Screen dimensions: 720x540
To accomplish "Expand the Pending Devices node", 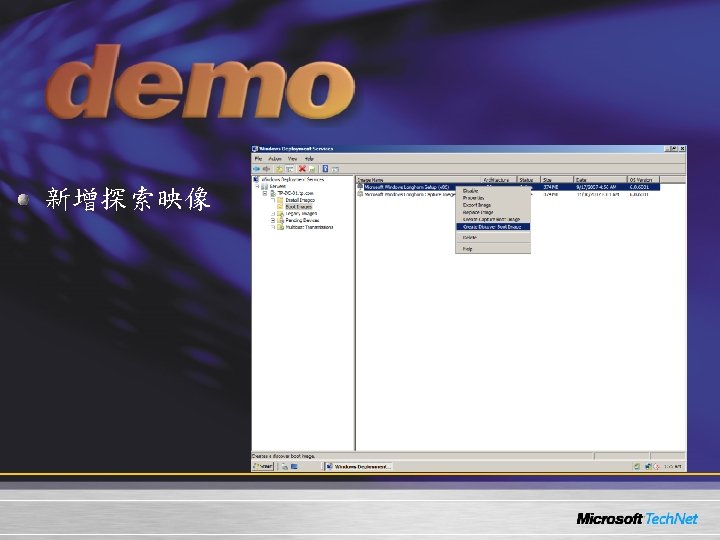I will pos(272,220).
